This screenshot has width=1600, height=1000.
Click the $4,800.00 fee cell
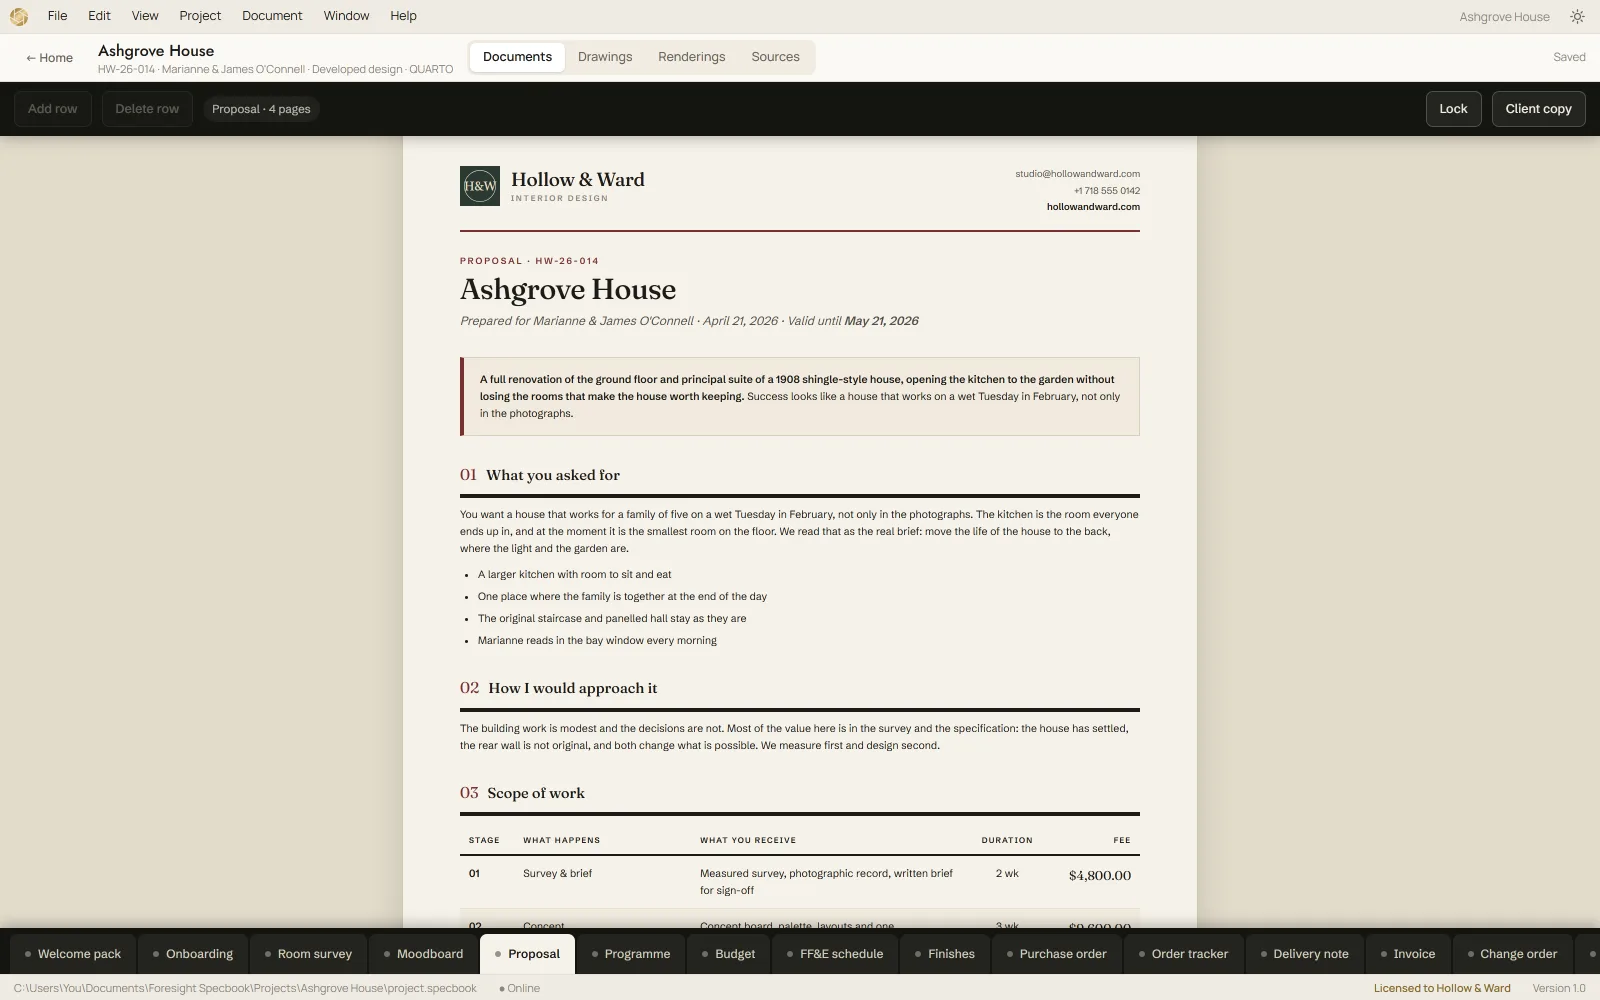[x=1099, y=876]
